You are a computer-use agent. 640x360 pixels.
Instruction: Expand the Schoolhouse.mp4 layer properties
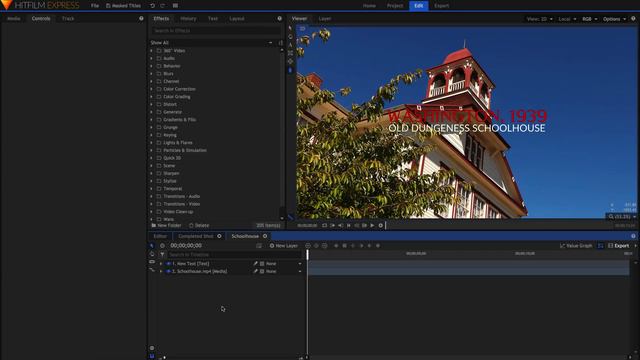coord(161,271)
